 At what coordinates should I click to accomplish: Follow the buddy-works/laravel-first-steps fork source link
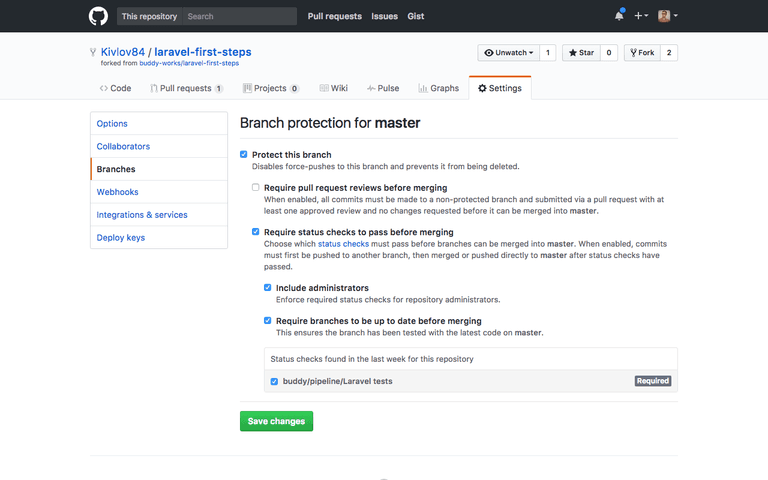click(189, 63)
